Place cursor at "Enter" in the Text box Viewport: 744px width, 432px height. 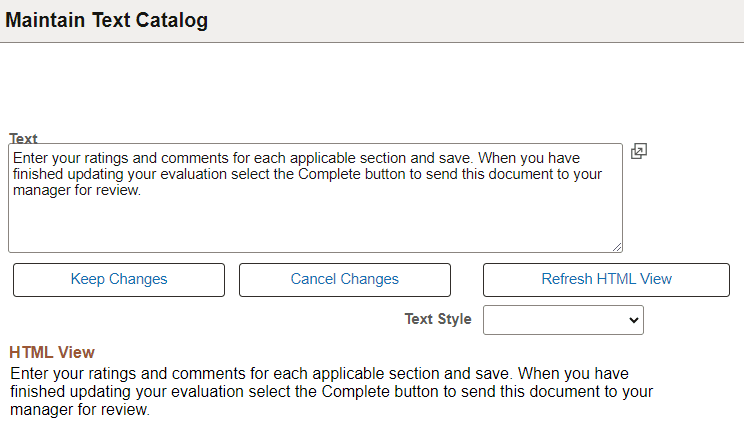pos(31,158)
